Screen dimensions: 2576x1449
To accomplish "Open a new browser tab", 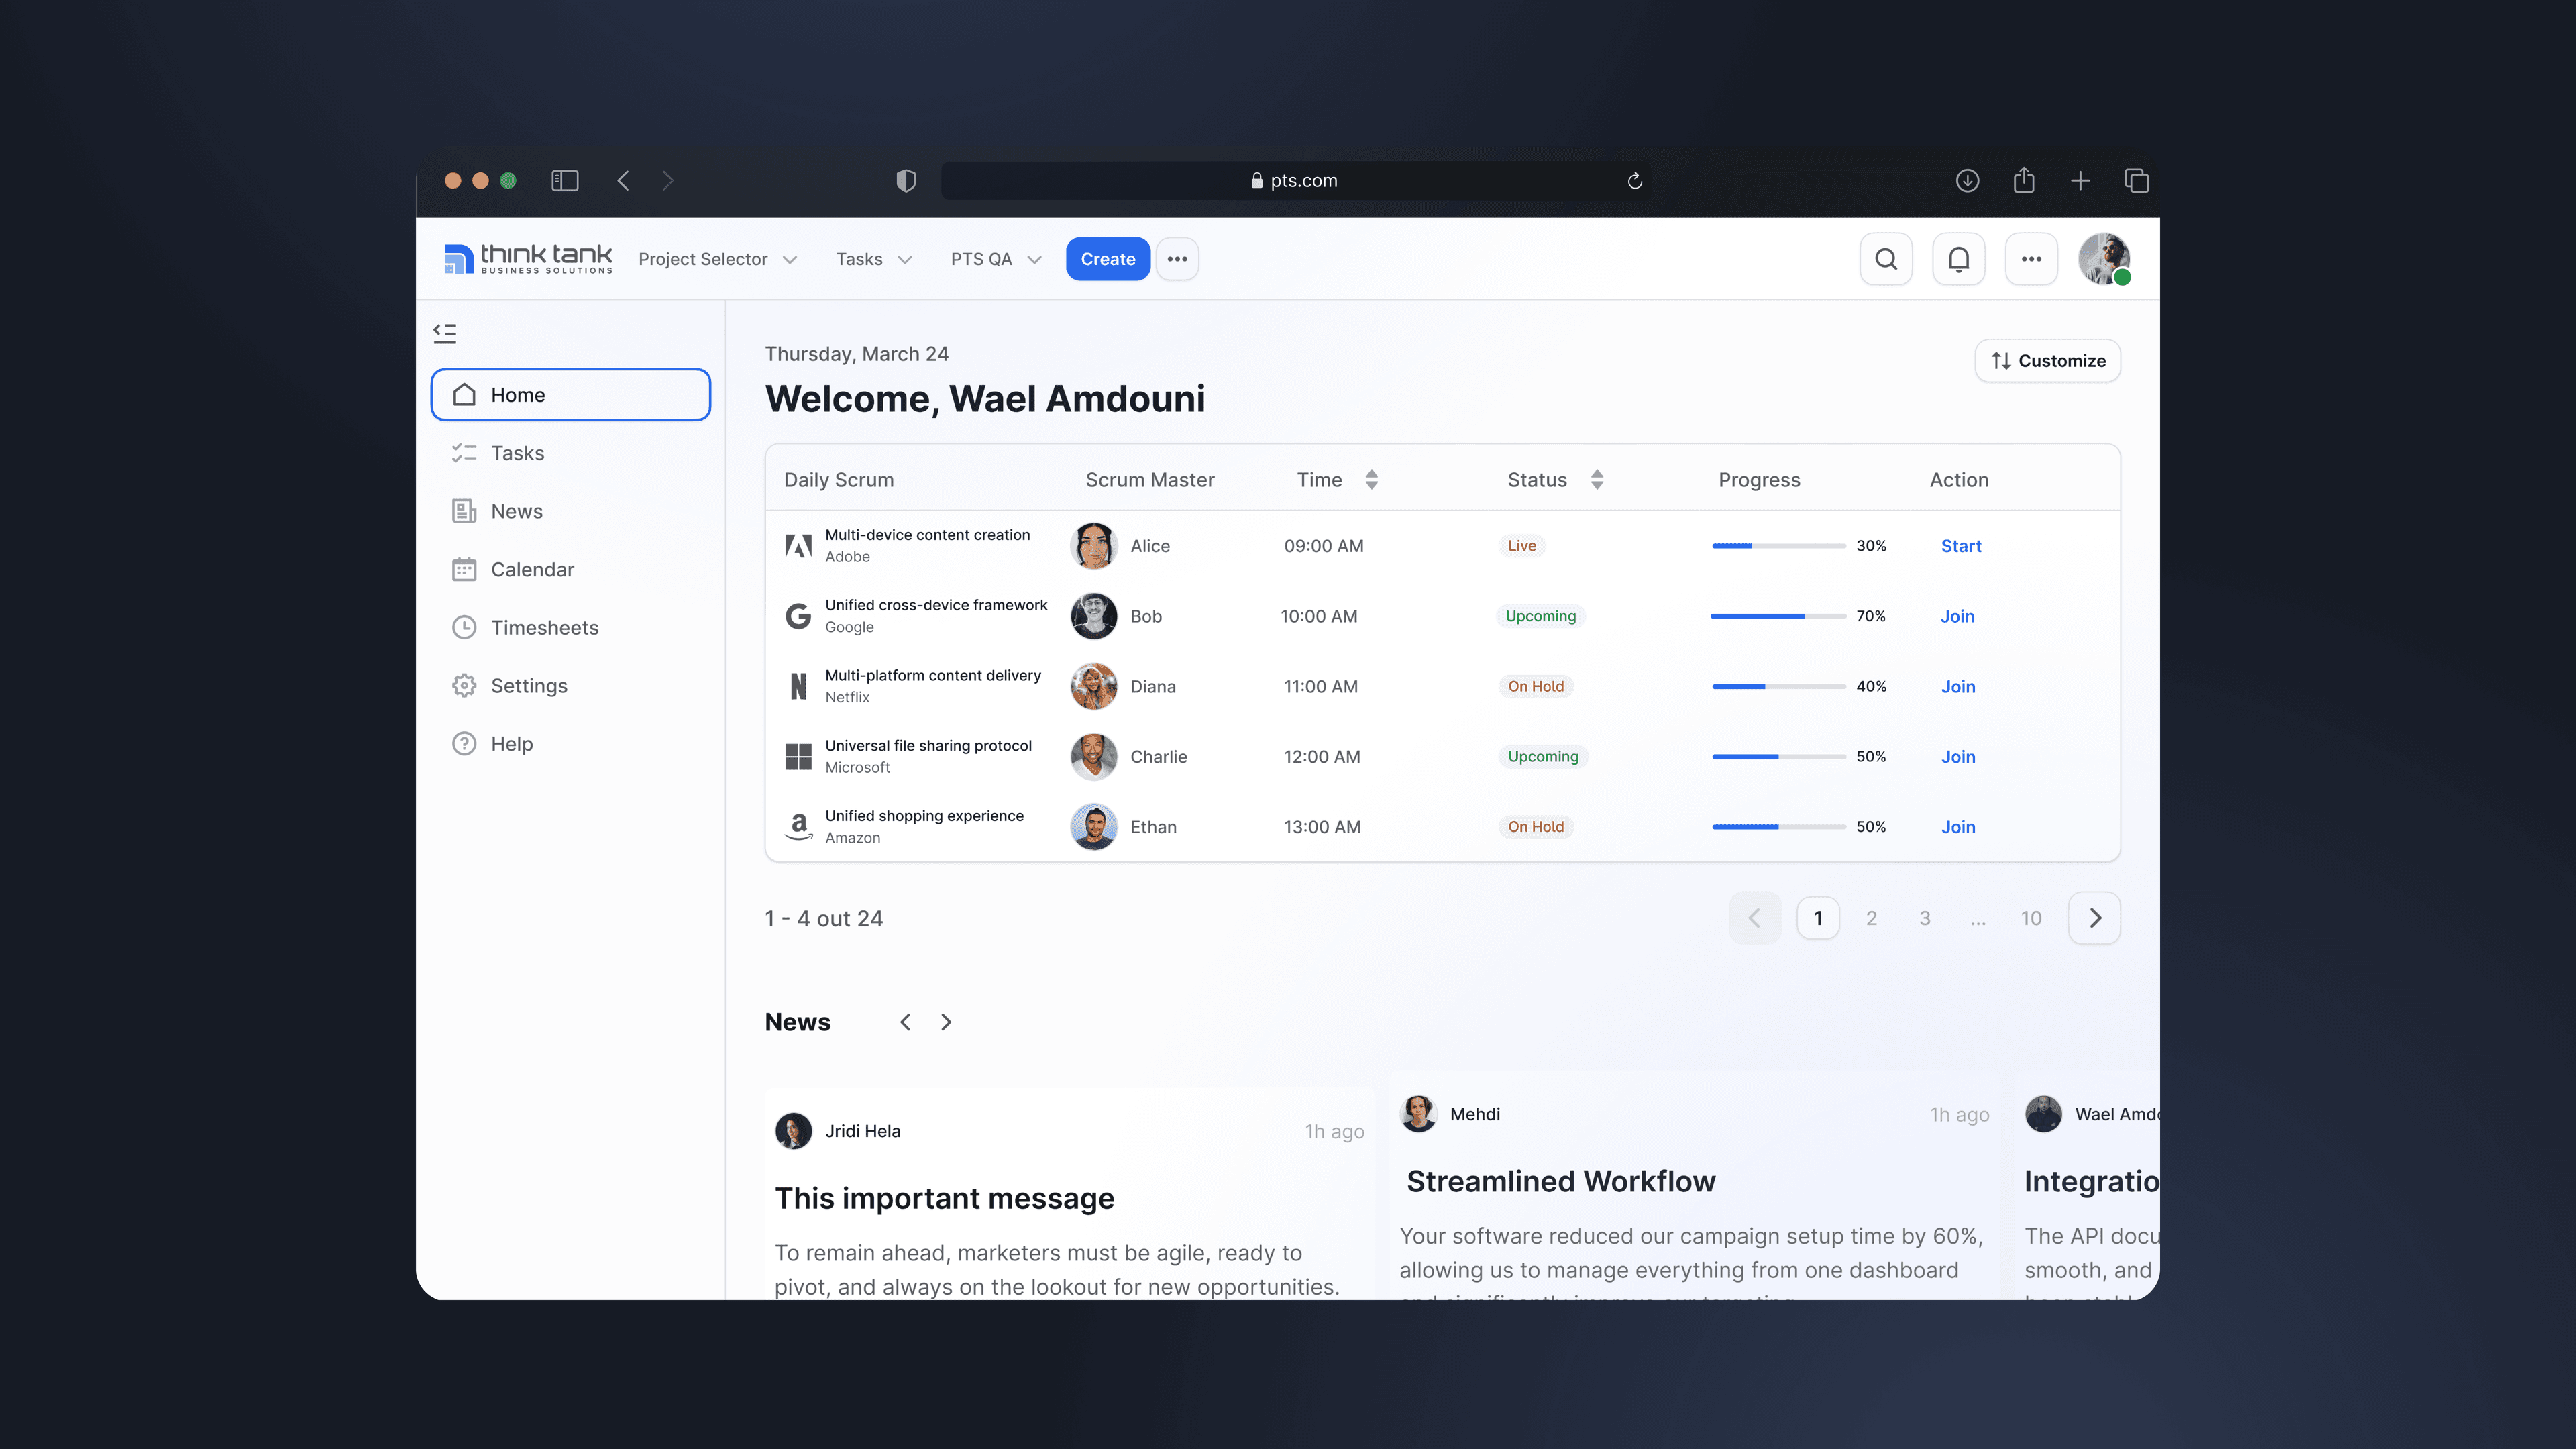I will (x=2080, y=181).
